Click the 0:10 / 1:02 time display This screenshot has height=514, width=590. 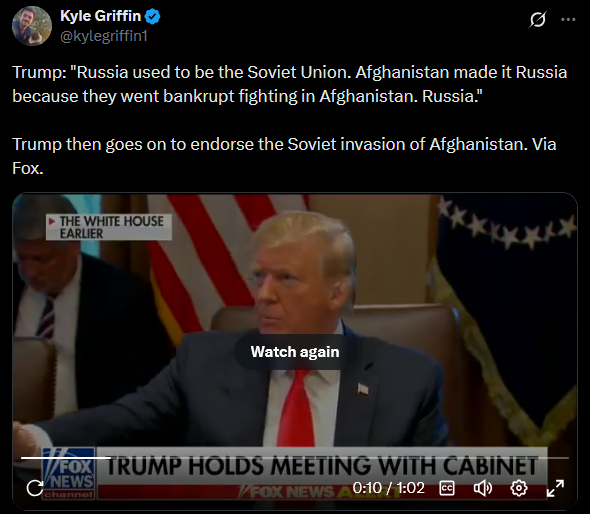[389, 488]
